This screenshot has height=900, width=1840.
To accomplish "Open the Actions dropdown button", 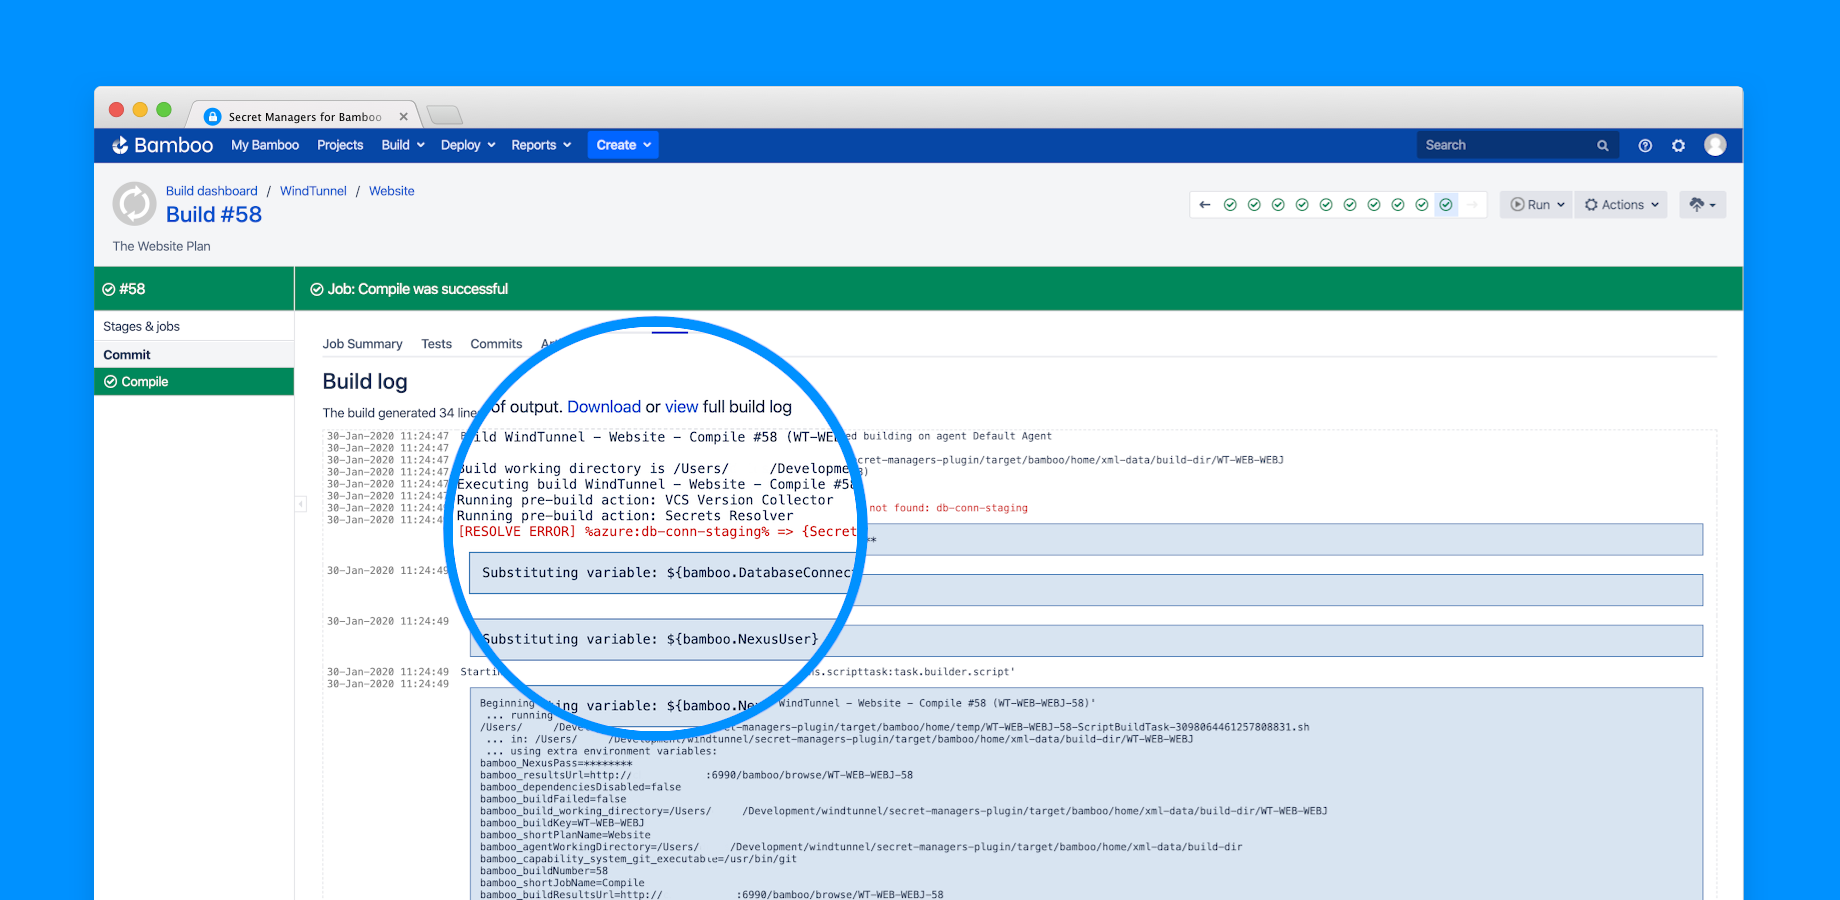I will click(x=1622, y=205).
